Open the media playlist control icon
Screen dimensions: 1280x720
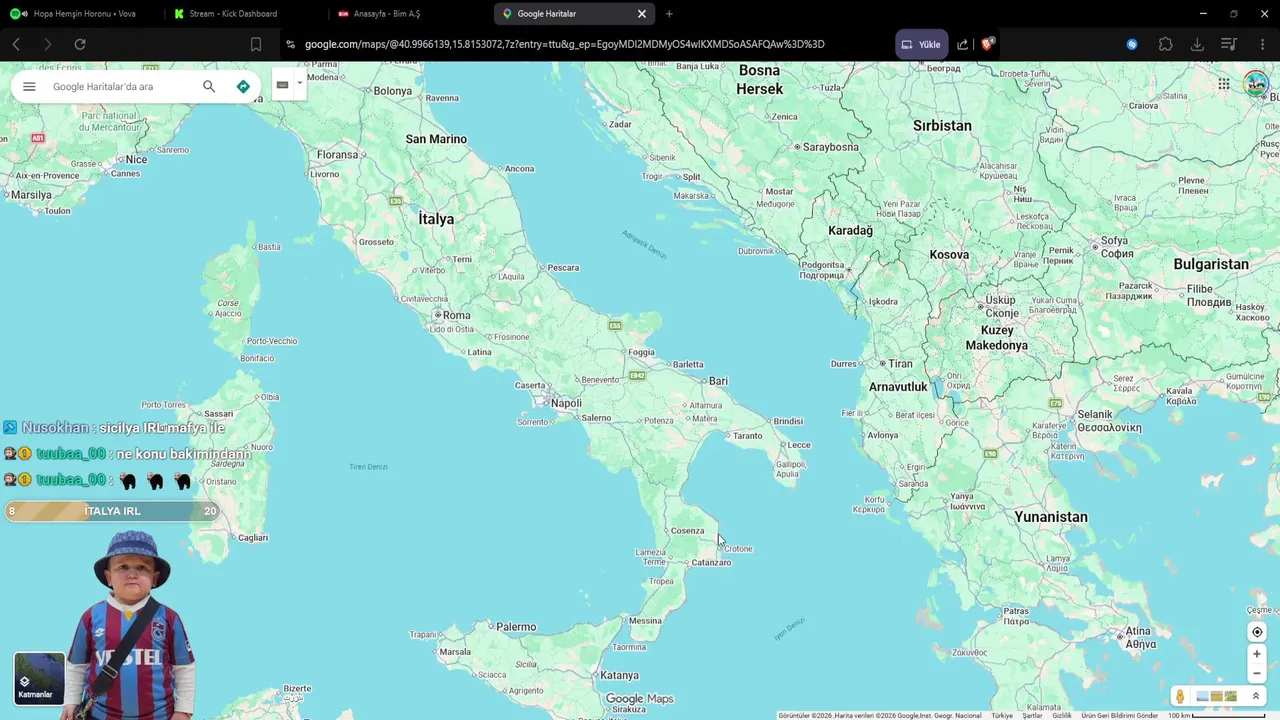(1229, 44)
